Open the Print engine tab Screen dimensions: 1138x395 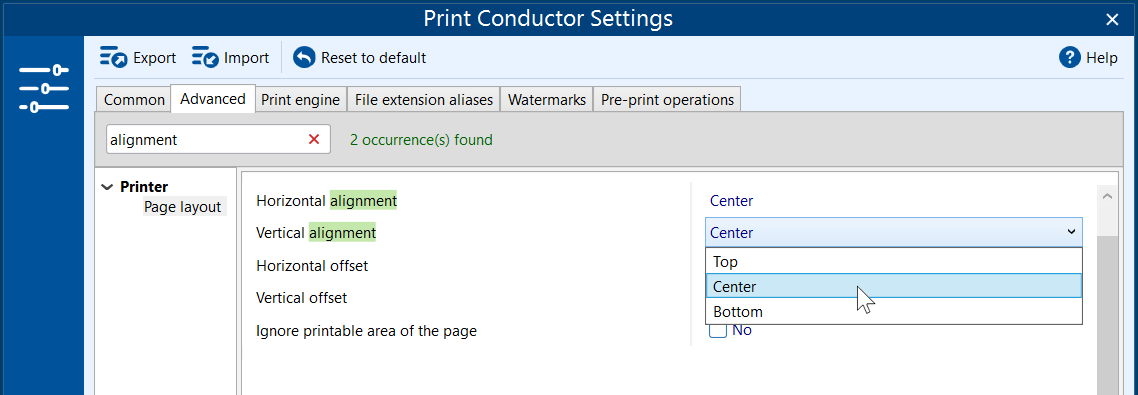(x=300, y=100)
